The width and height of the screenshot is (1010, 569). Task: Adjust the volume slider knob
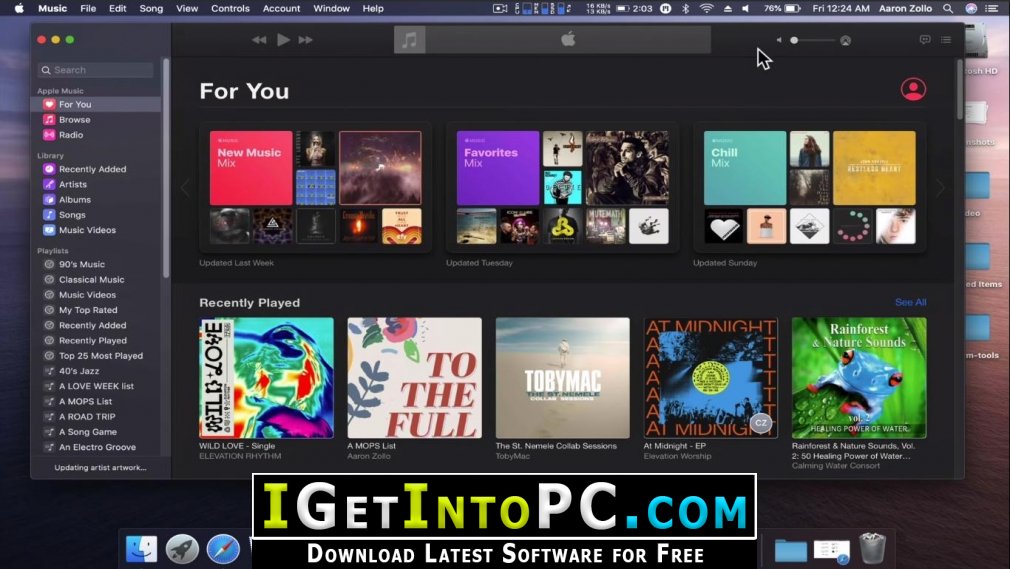tap(794, 40)
